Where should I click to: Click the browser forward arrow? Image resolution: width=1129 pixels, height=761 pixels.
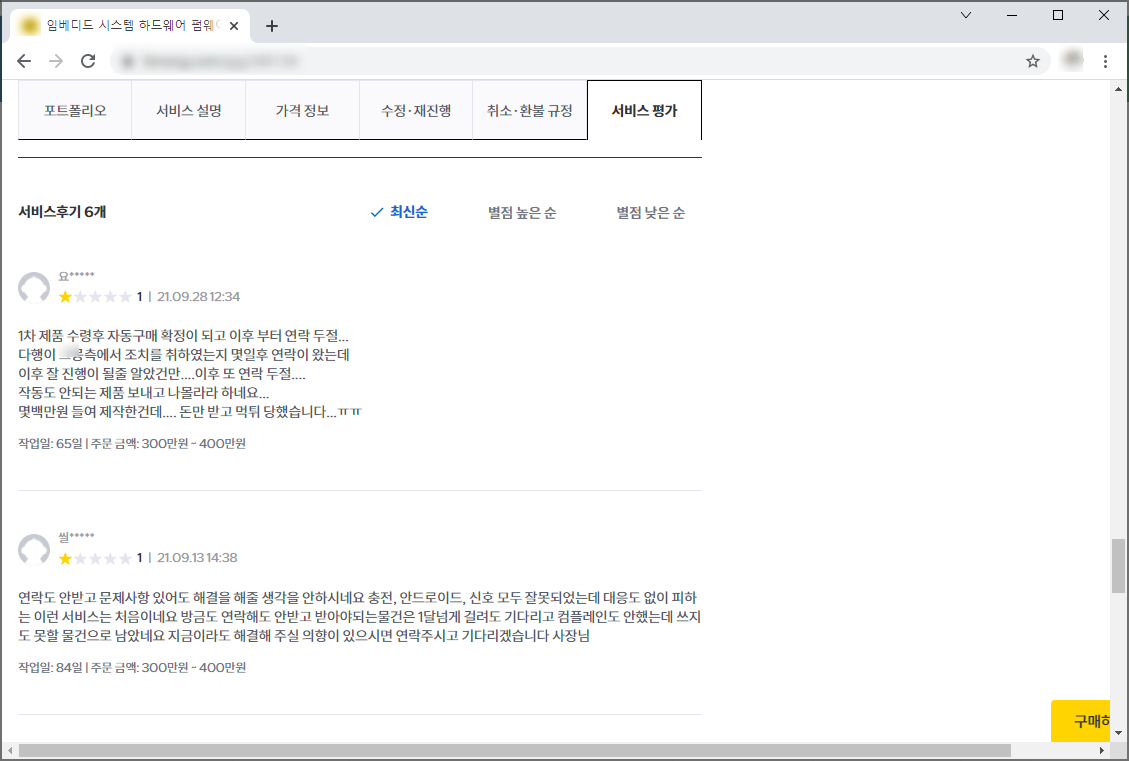pos(56,61)
